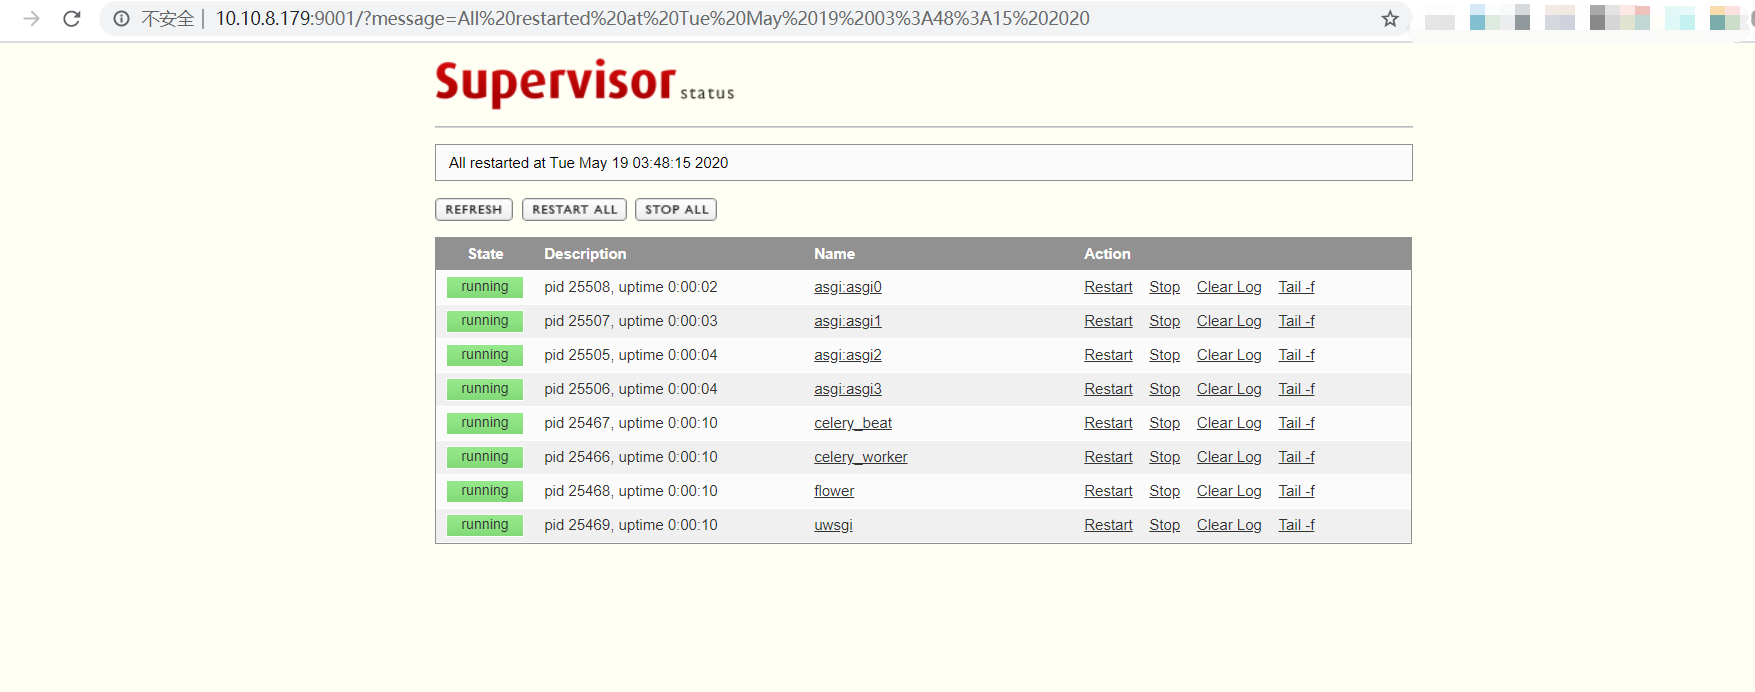Image resolution: width=1755 pixels, height=692 pixels.
Task: Click the running state badge for asgi:asgi0
Action: point(485,287)
